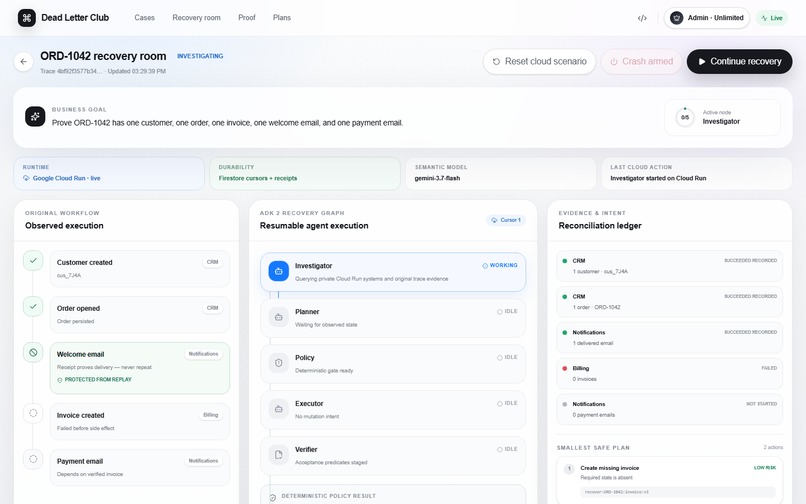Open the Cases nav item

point(144,17)
